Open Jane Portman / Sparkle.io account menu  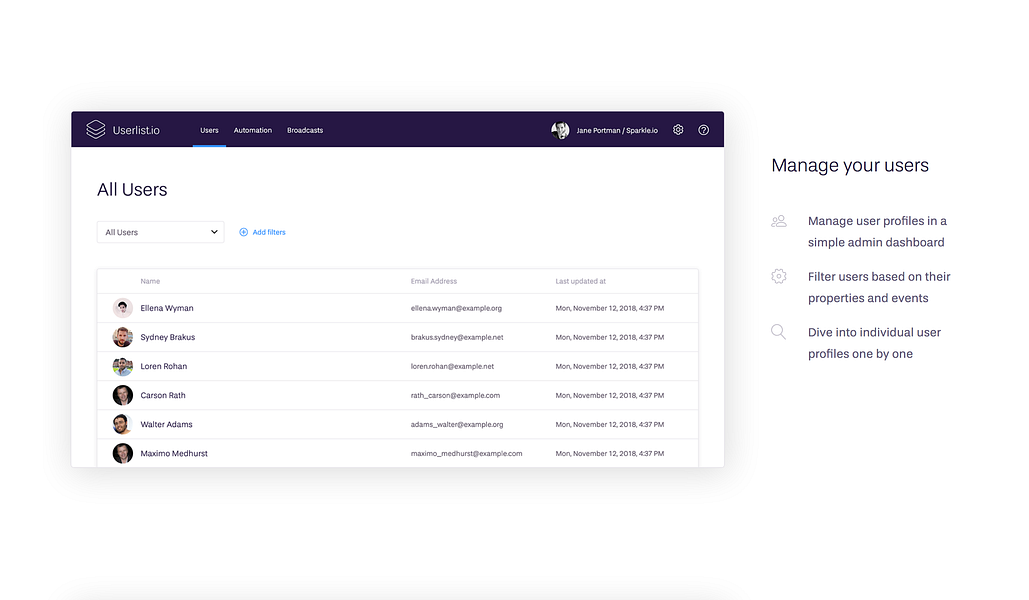click(617, 131)
